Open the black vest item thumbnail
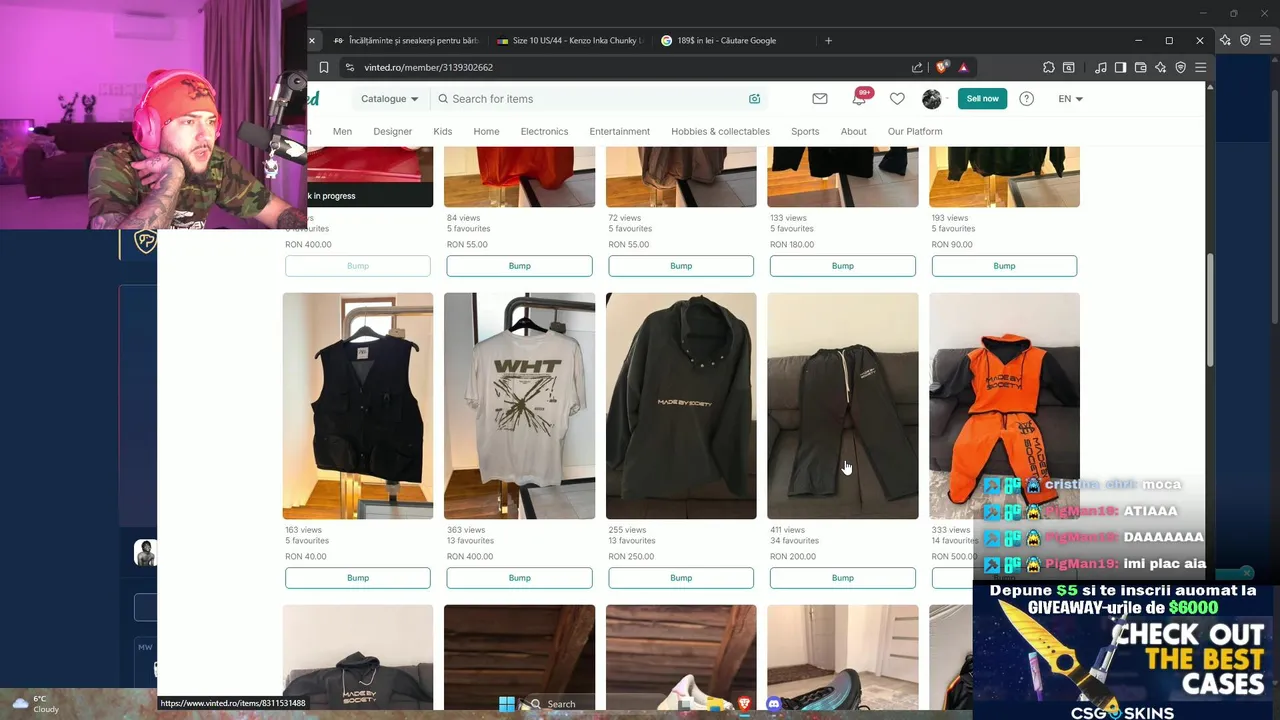Image resolution: width=1280 pixels, height=720 pixels. (358, 406)
